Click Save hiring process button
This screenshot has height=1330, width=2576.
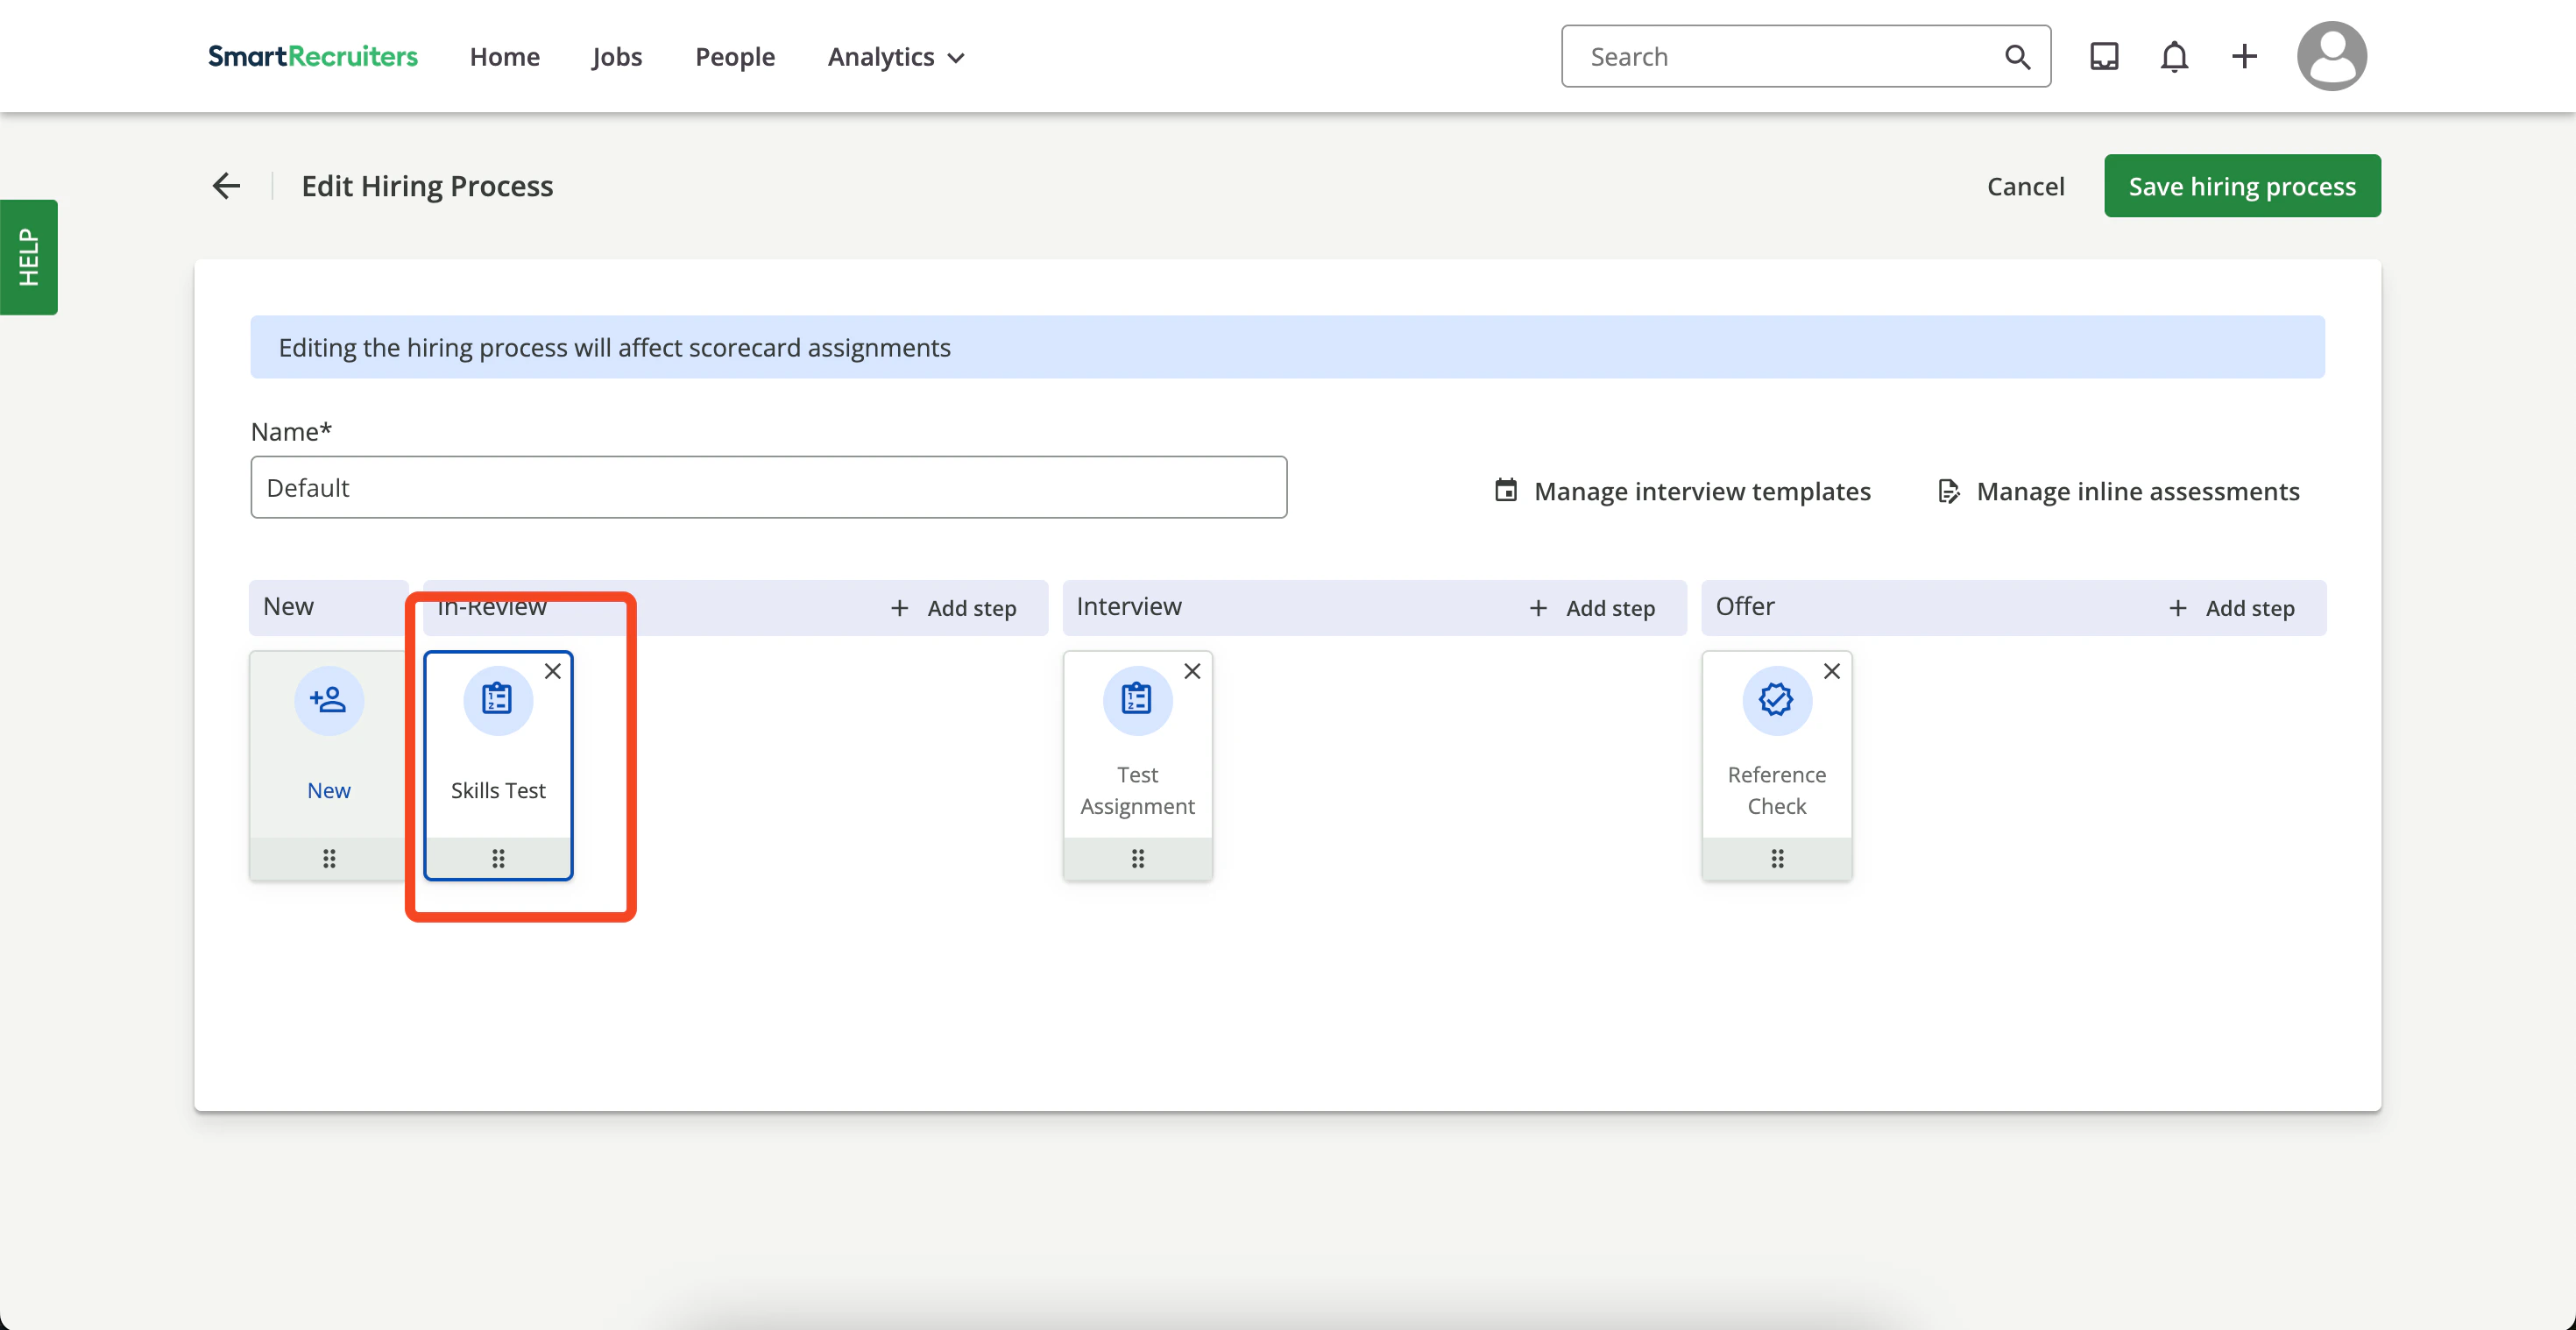click(2242, 186)
